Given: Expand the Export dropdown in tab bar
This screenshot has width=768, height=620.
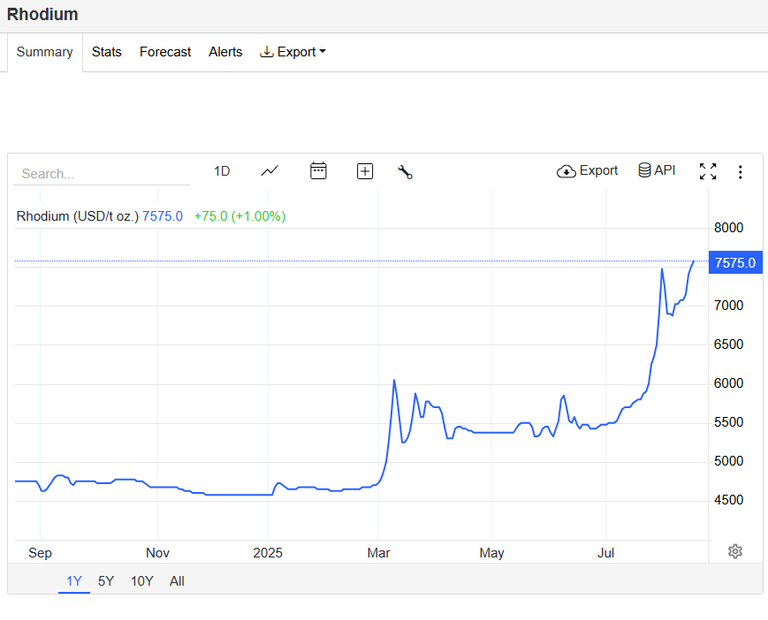Looking at the screenshot, I should (x=292, y=52).
